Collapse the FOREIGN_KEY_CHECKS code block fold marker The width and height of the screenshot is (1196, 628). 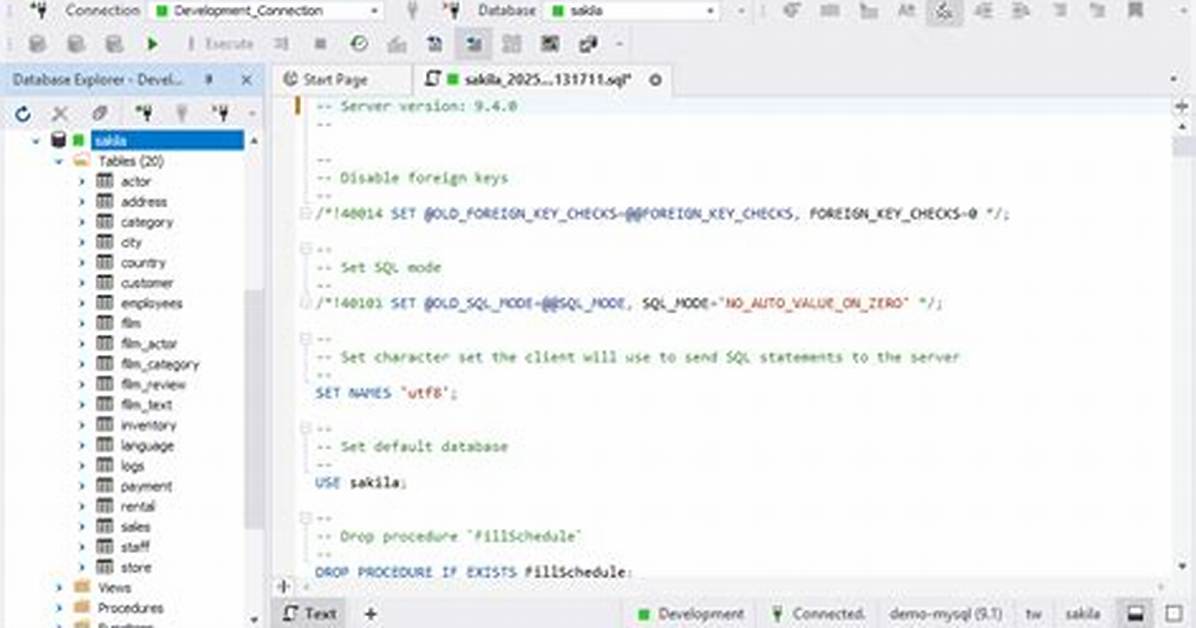(305, 214)
